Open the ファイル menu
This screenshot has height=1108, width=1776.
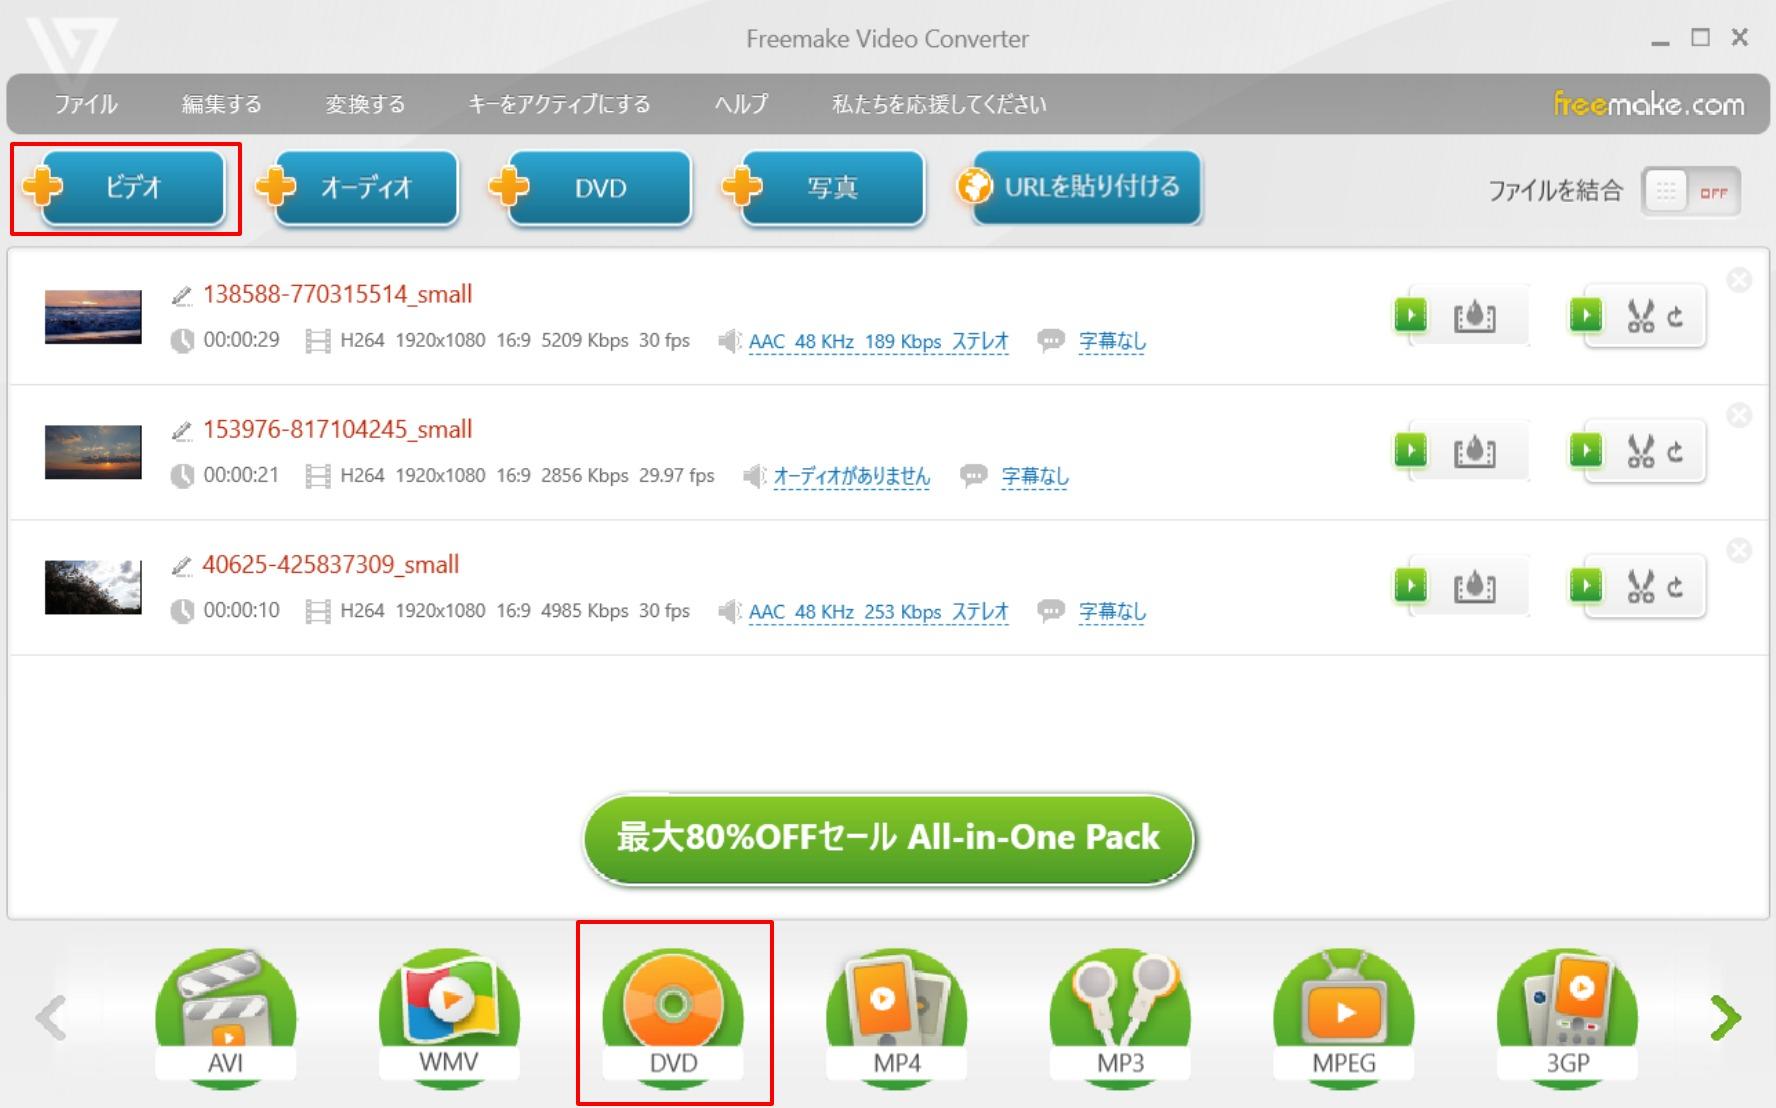coord(86,104)
